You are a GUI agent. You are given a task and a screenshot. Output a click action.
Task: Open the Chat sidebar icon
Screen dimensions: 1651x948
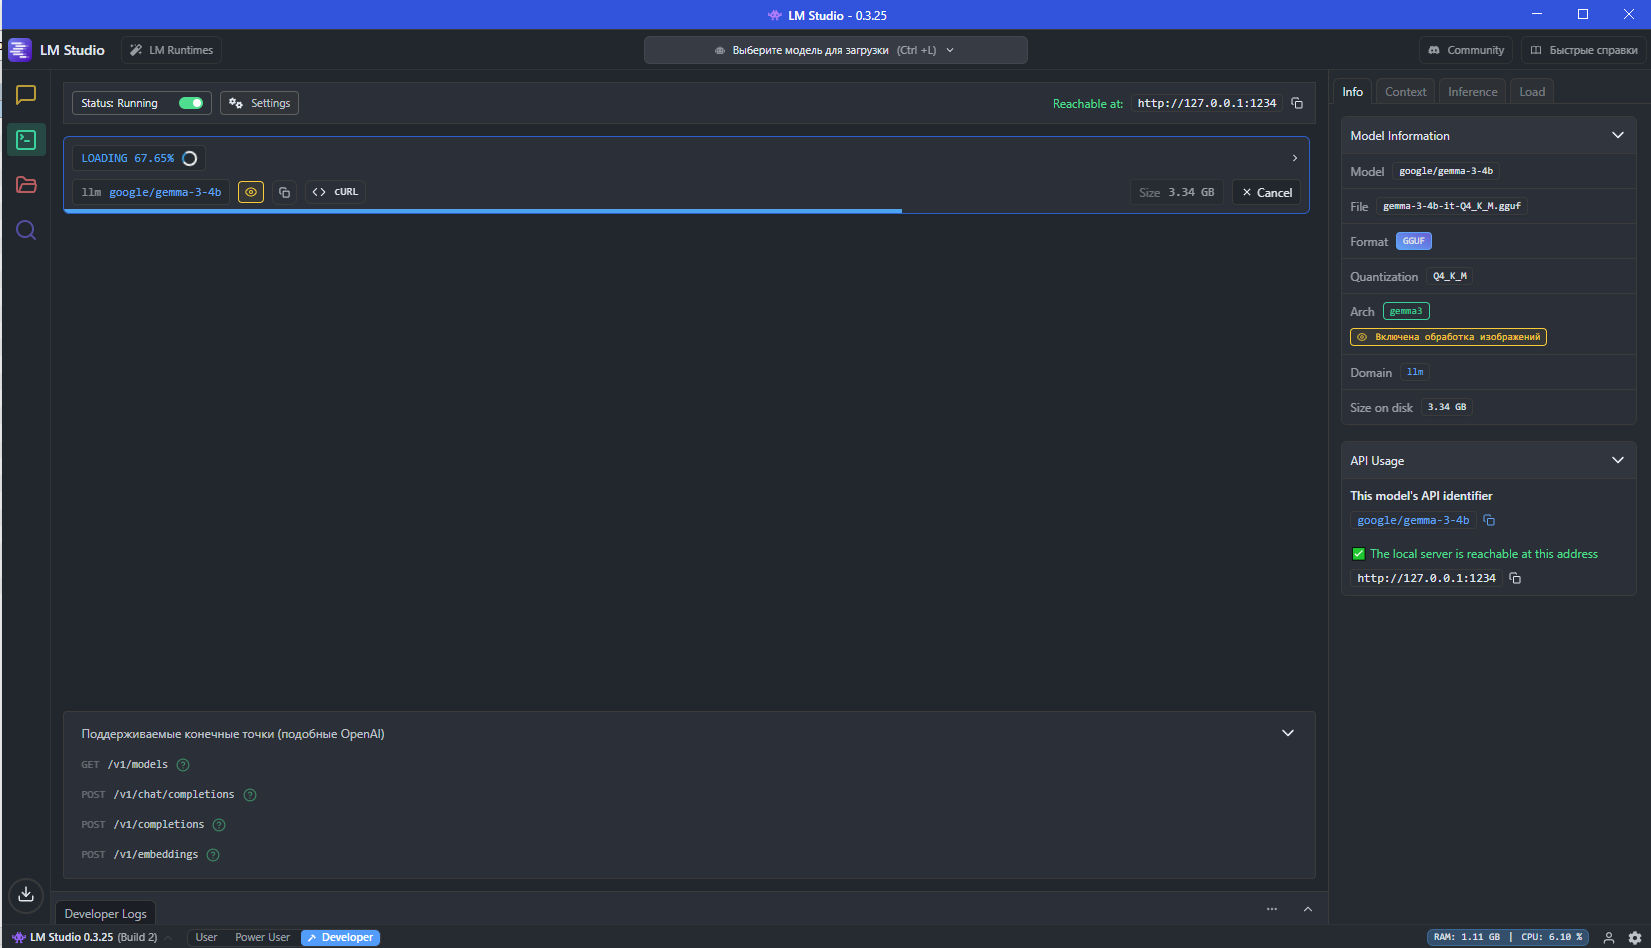pos(26,95)
